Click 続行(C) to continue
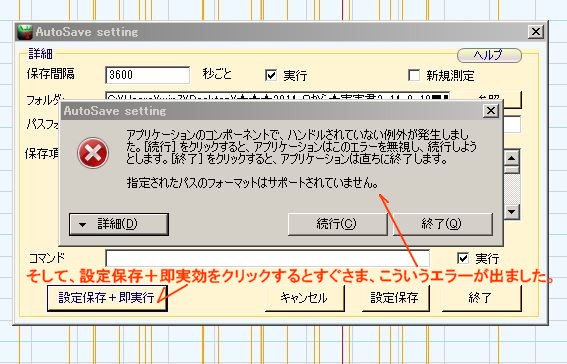The image size is (567, 364). 337,224
